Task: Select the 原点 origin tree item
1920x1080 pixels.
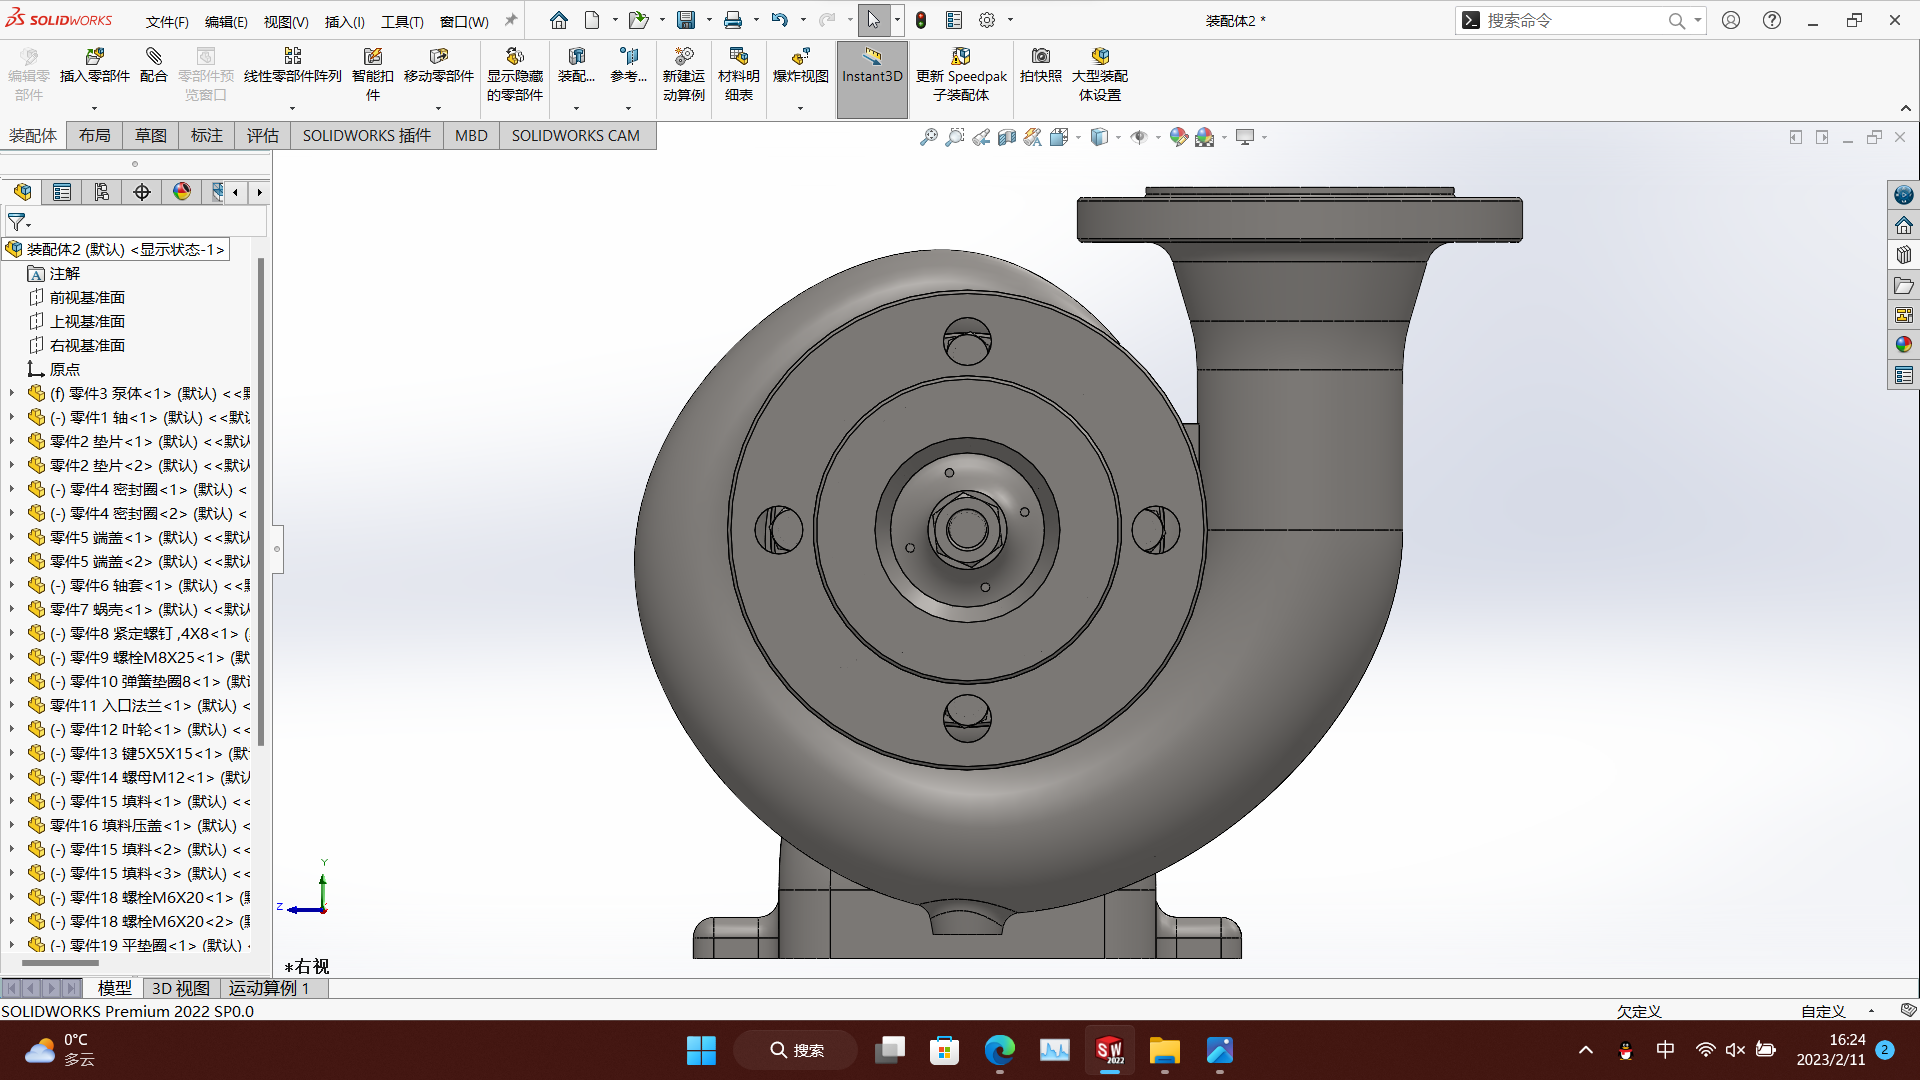Action: [x=64, y=369]
